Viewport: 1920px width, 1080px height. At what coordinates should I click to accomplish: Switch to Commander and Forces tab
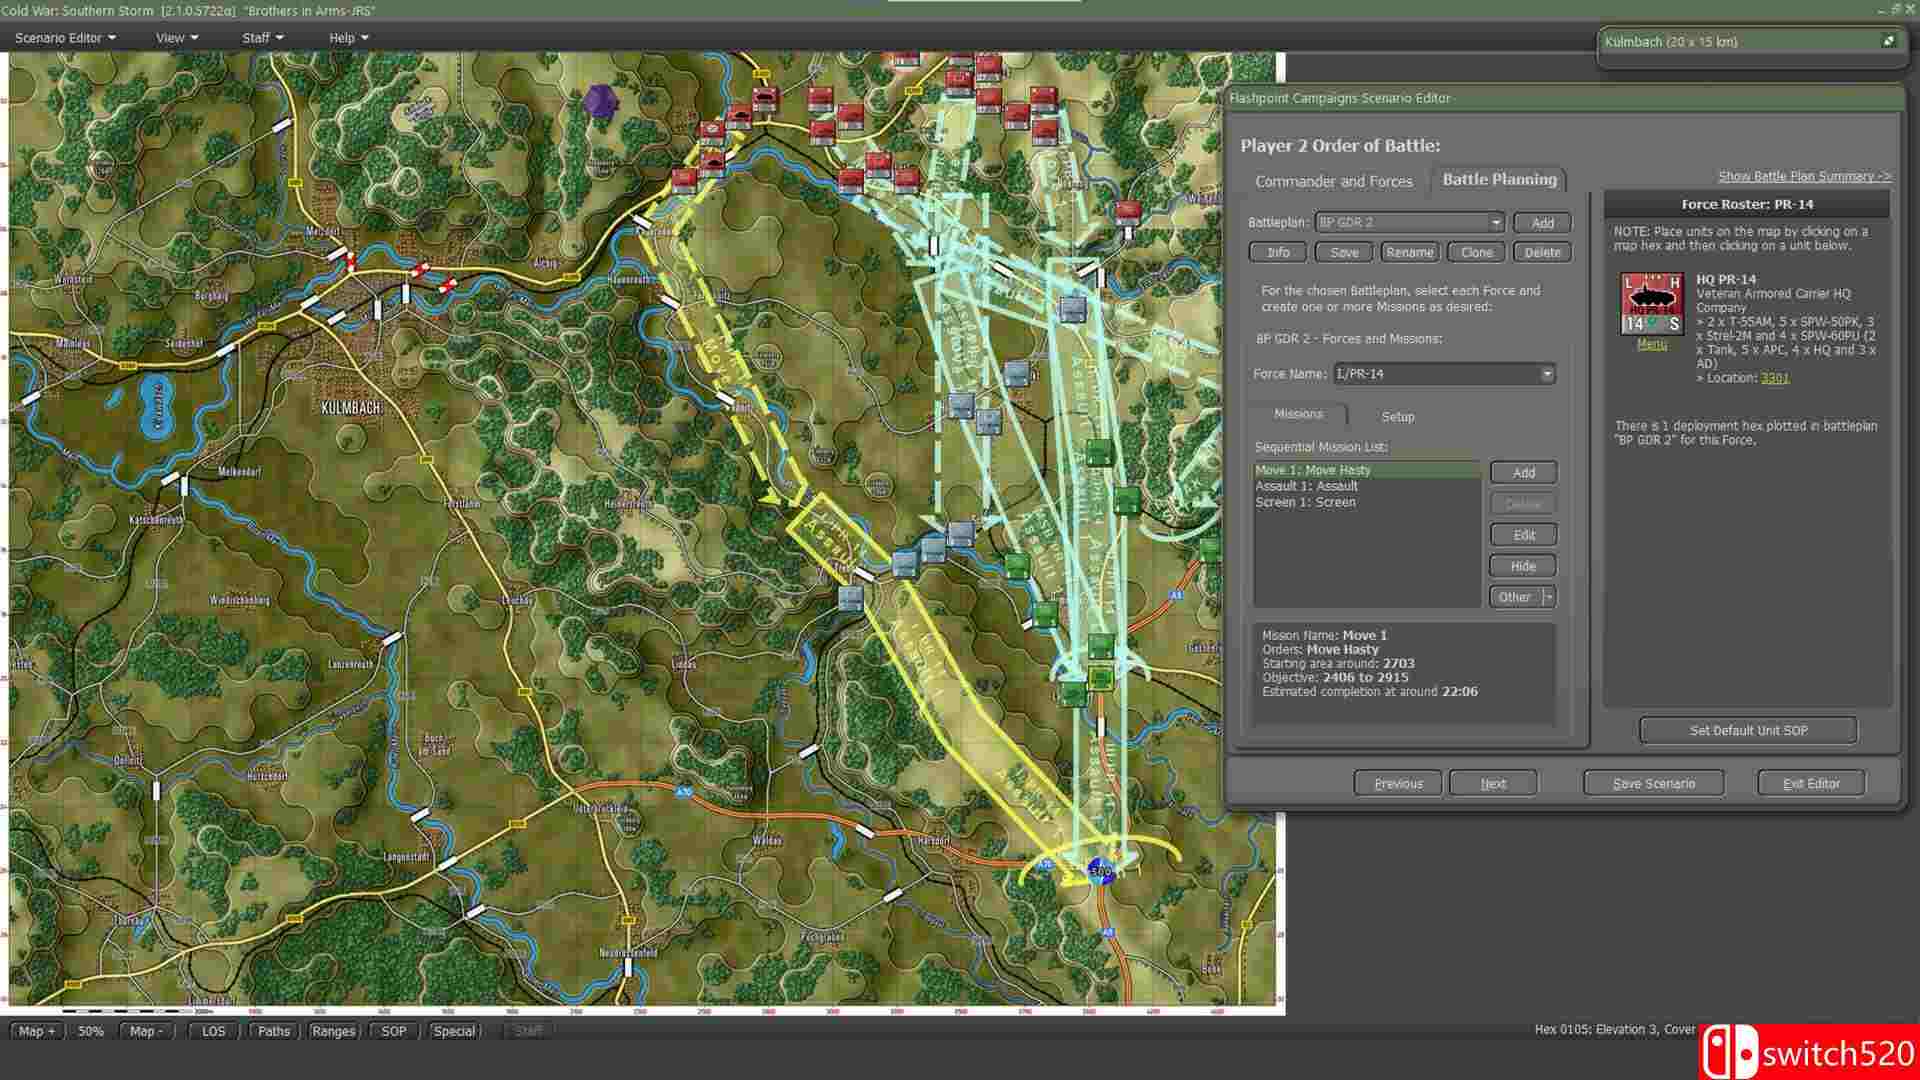(x=1333, y=181)
